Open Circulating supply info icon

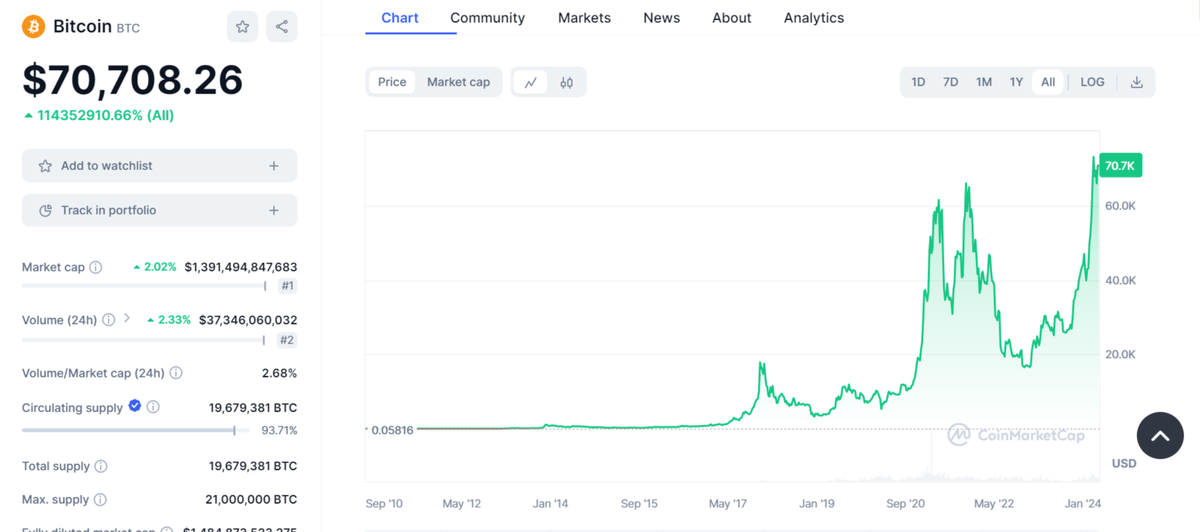tap(153, 407)
